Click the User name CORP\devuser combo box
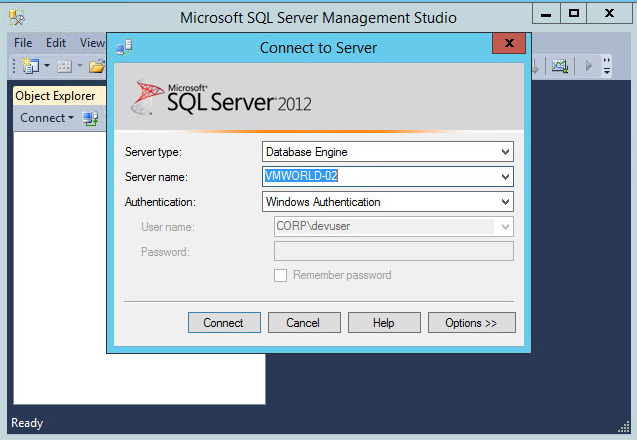 (394, 226)
